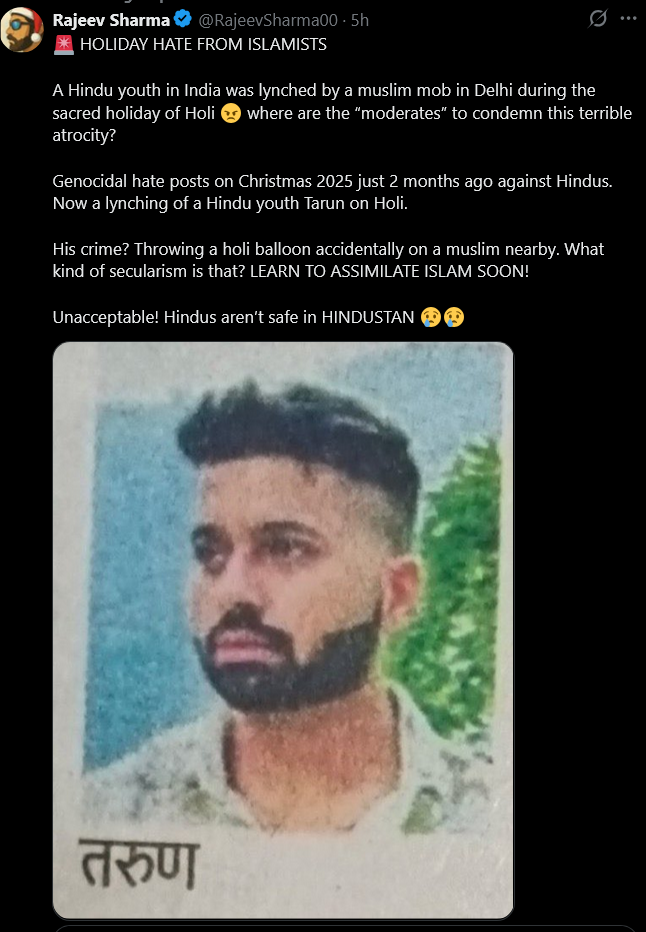The image size is (646, 932).
Task: Click the line starting Genocidal hate posts
Action: tap(332, 181)
